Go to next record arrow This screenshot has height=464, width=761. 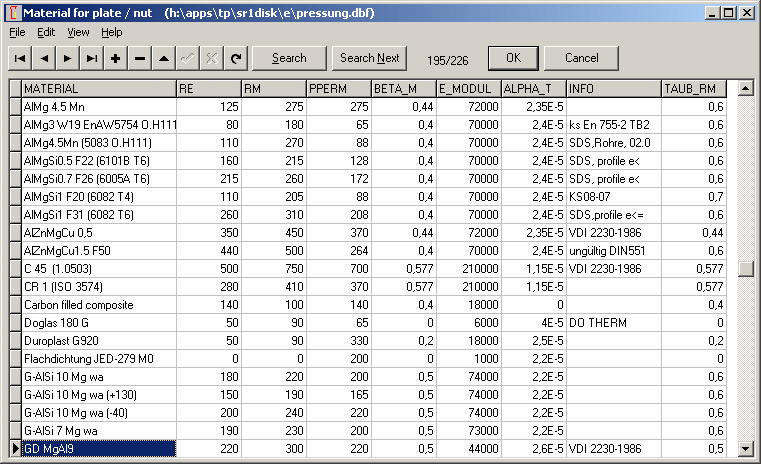click(x=68, y=58)
